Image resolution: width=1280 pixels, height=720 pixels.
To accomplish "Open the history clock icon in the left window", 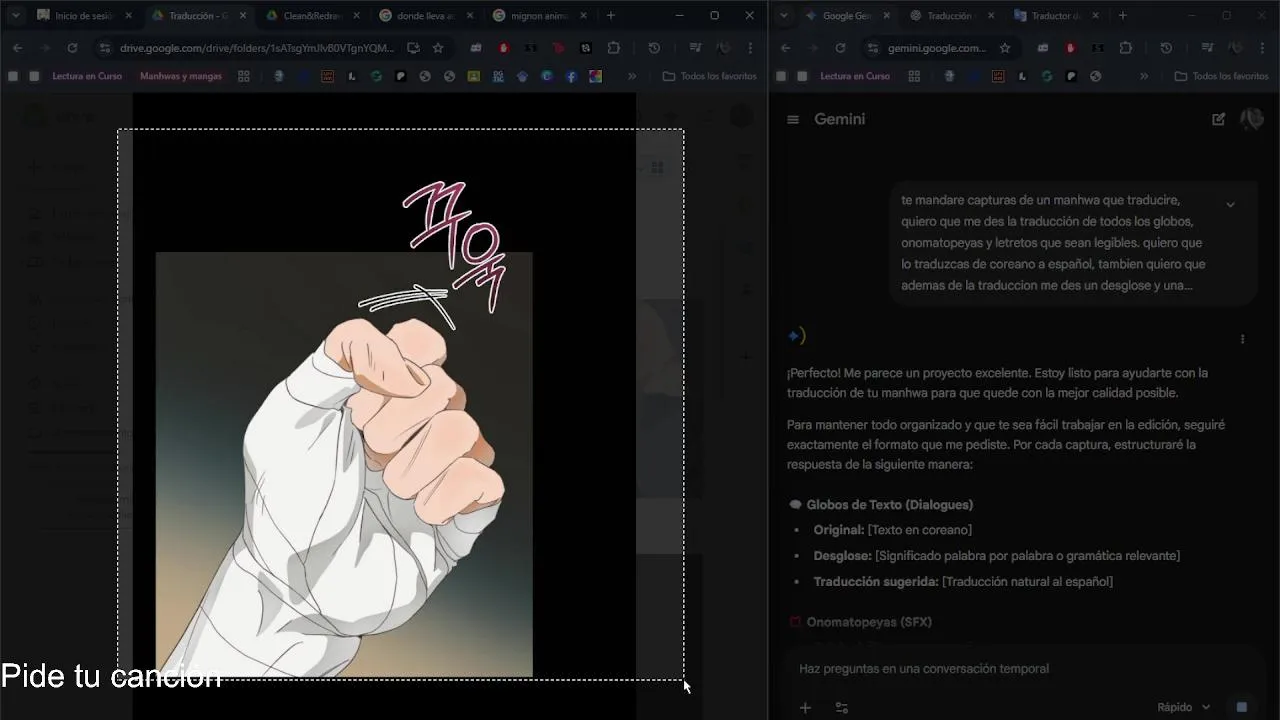I will (654, 48).
